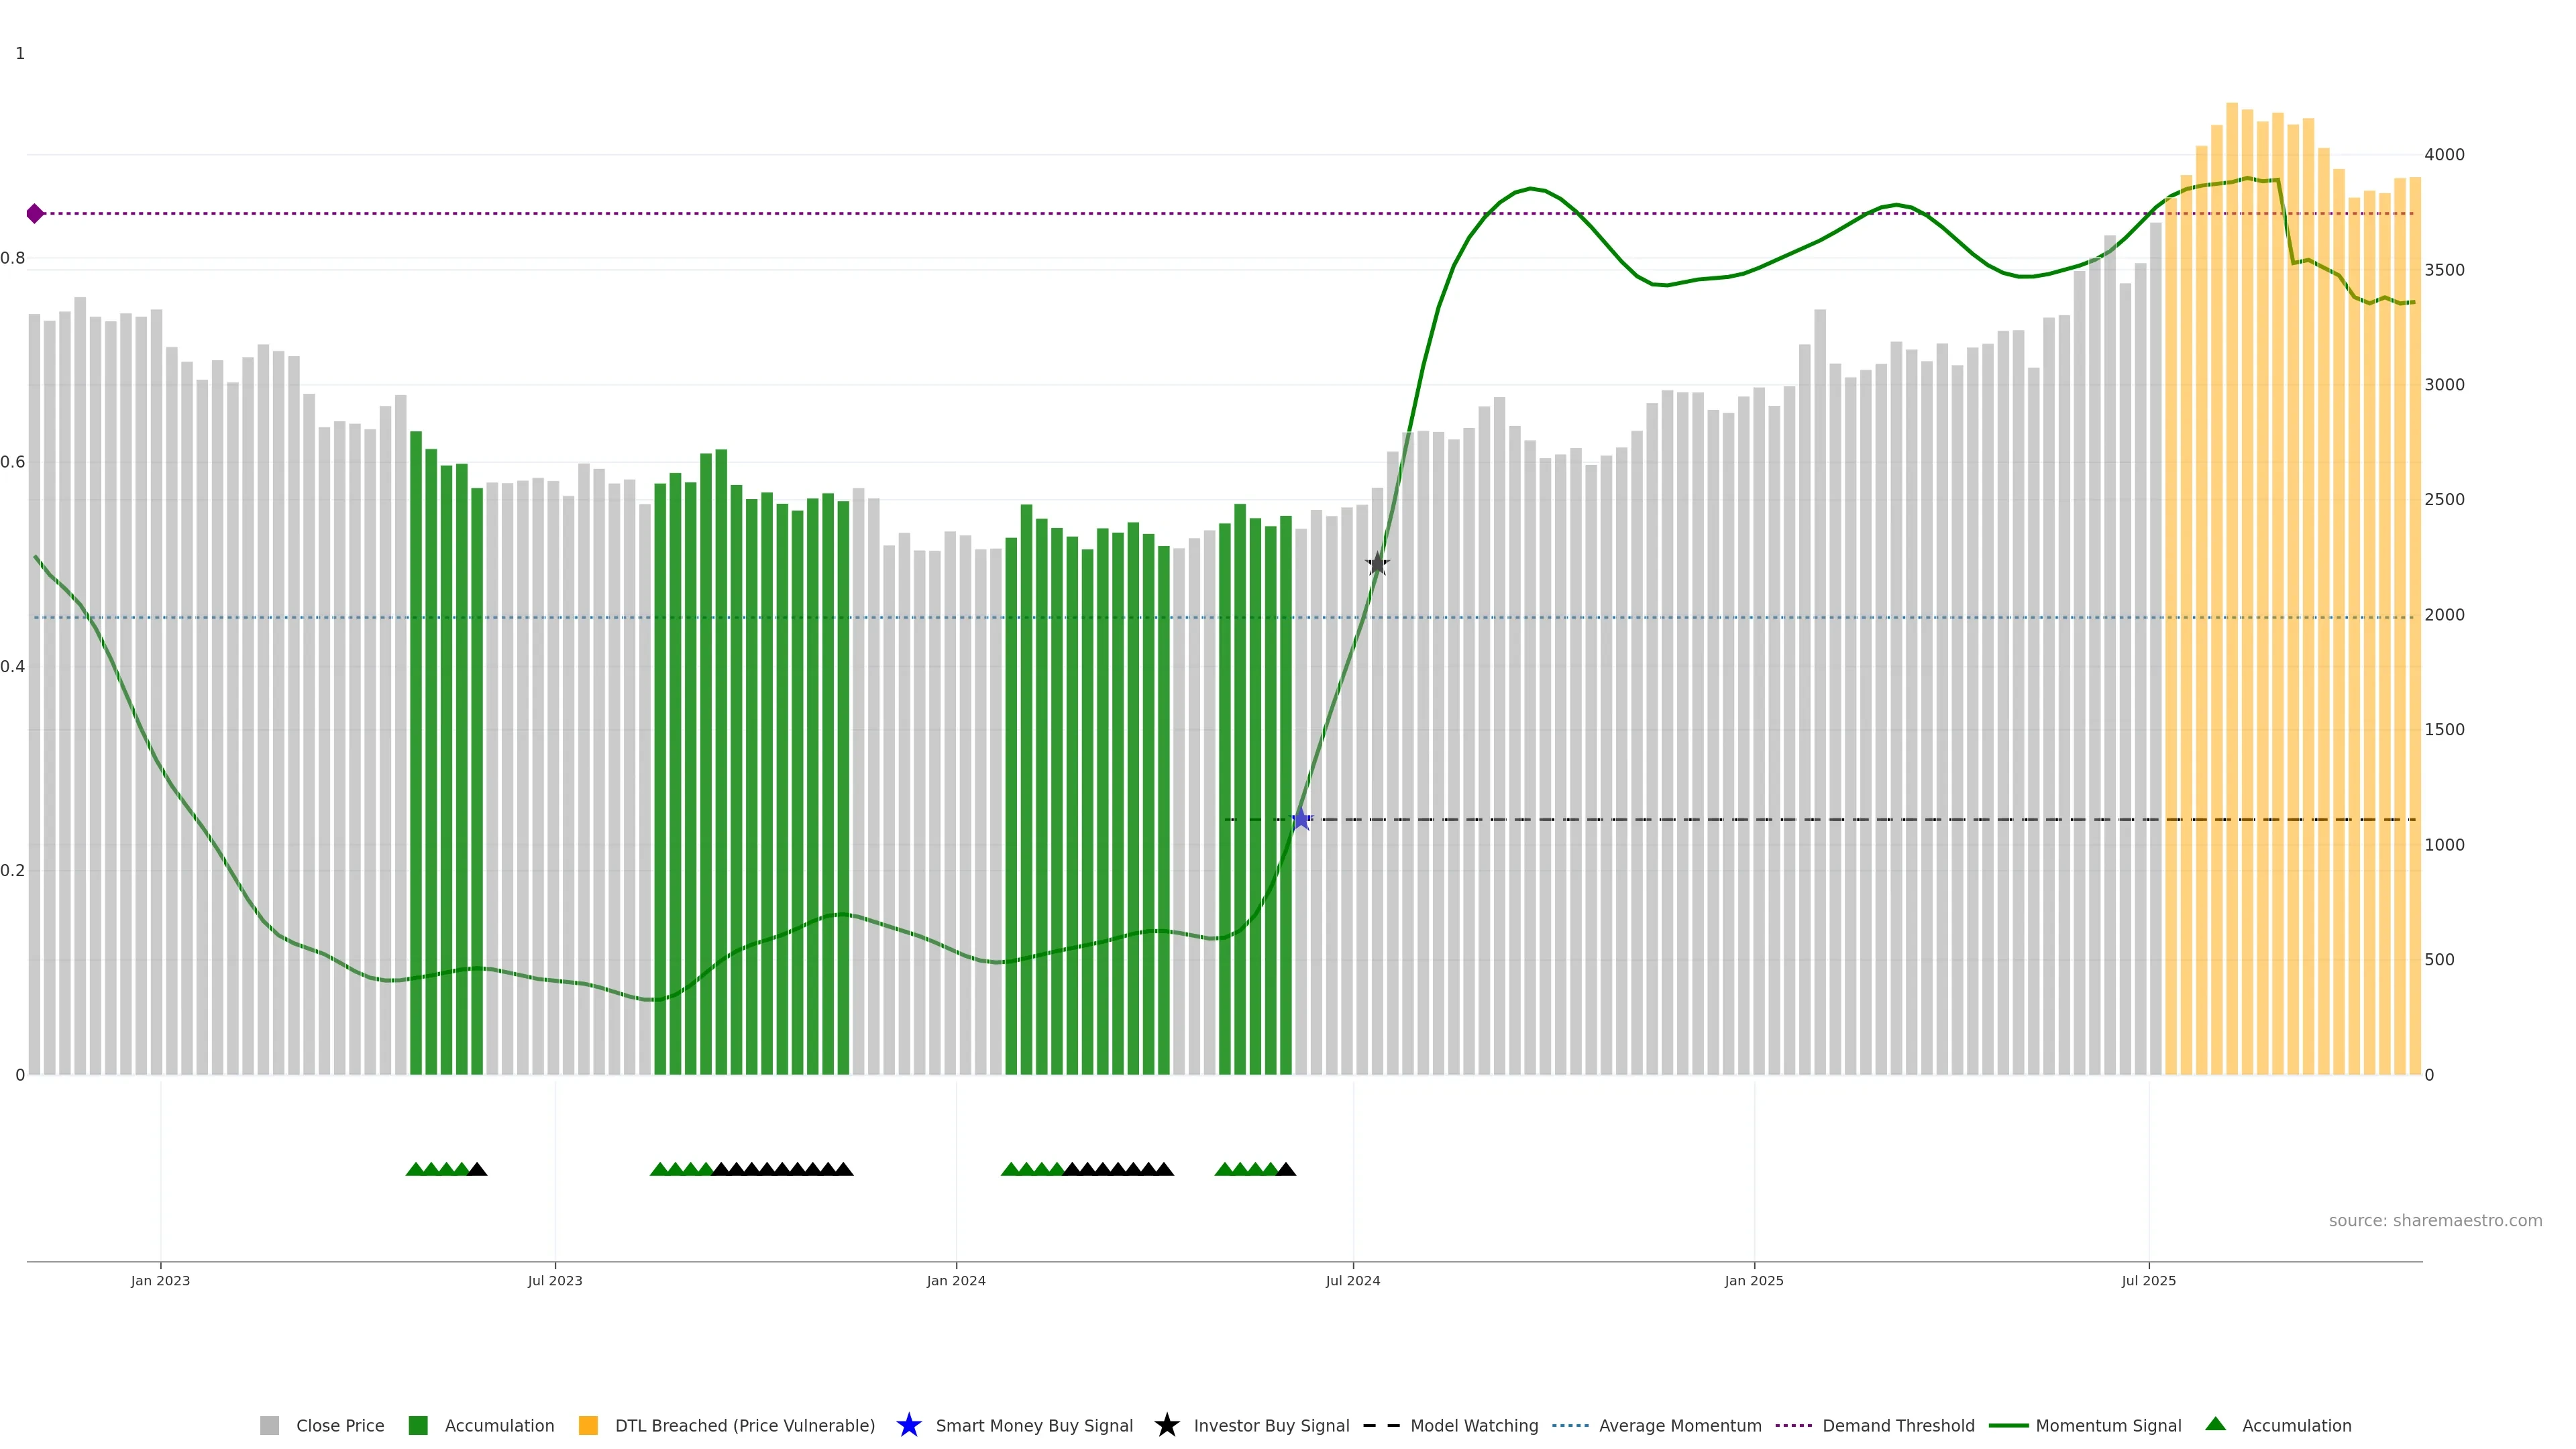The image size is (2576, 1449).
Task: Toggle the Momentum Signal legend entry
Action: [x=2108, y=1425]
